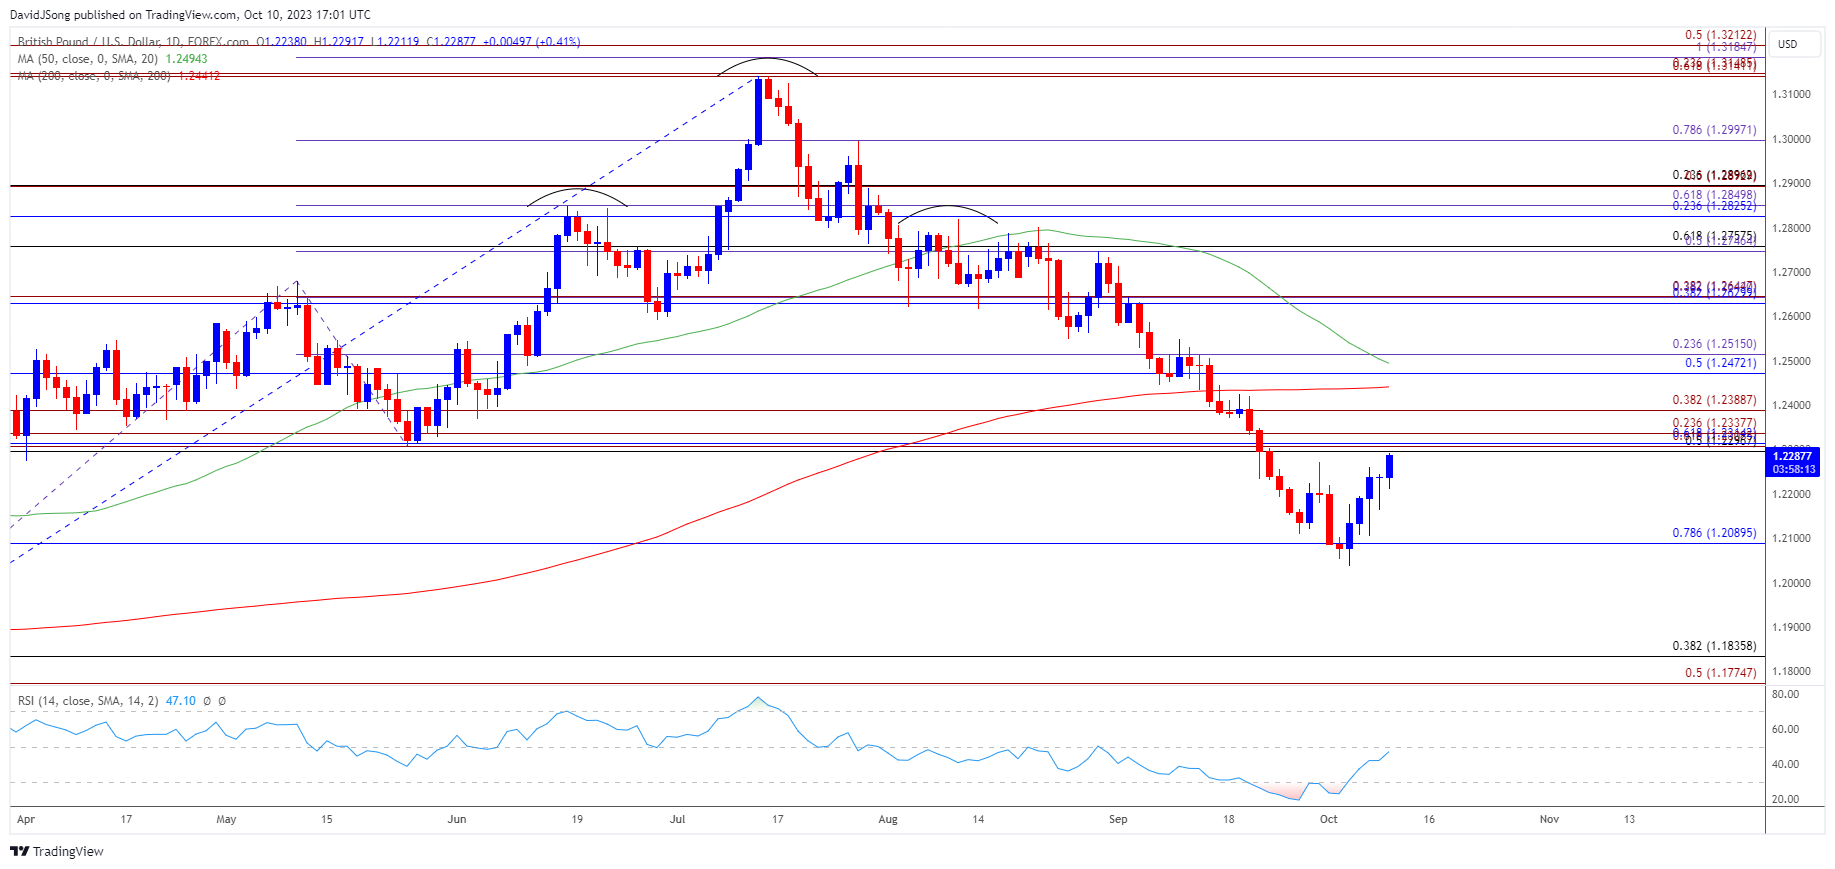Image resolution: width=1835 pixels, height=869 pixels.
Task: Click the Fibonacci label 0.618 (1.28498)
Action: 1714,195
